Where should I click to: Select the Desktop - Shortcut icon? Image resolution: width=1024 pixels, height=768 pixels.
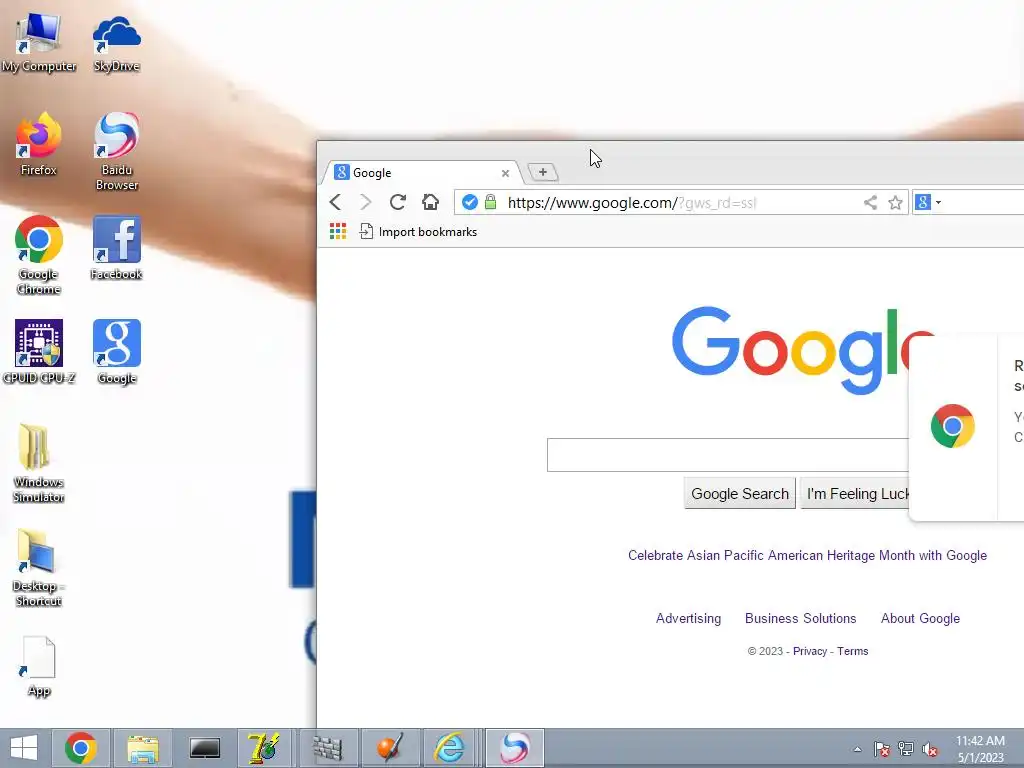coord(39,567)
